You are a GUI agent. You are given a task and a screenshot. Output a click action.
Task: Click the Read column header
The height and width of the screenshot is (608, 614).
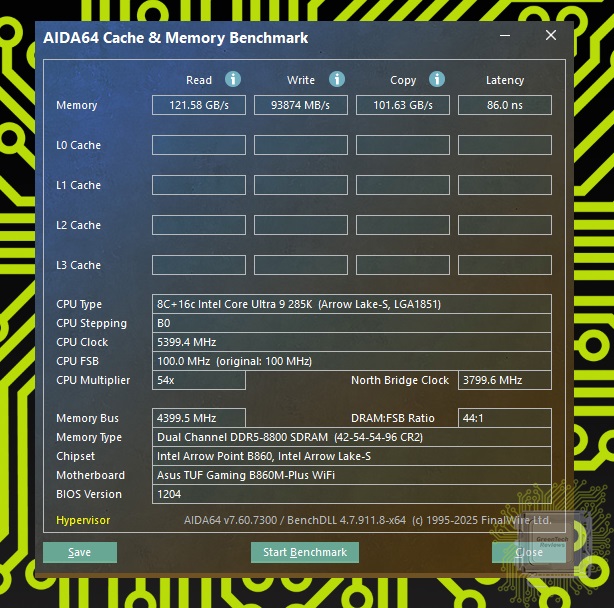199,80
